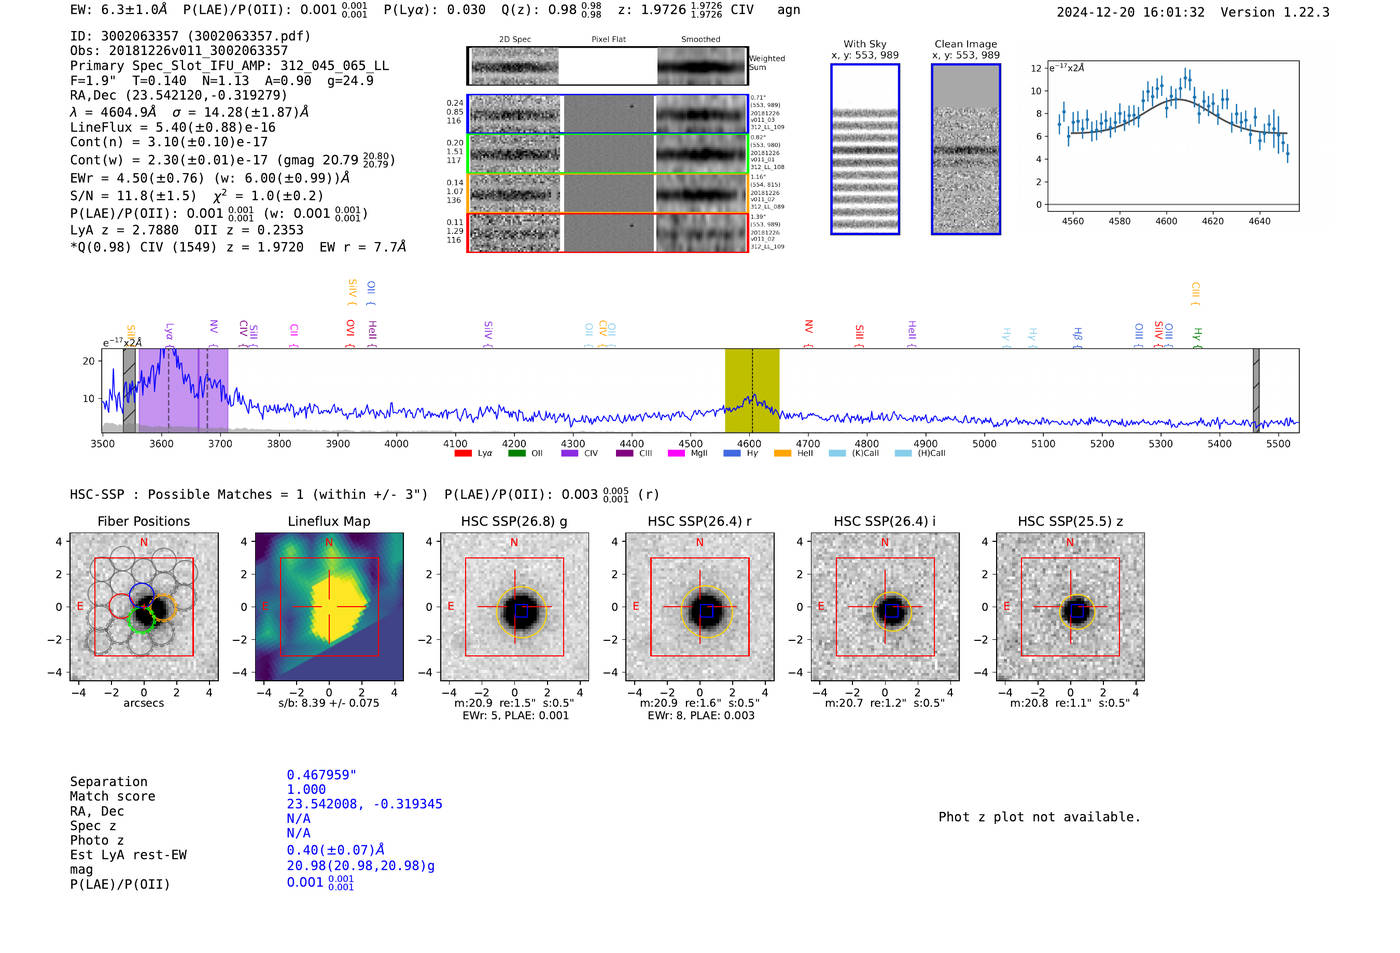Open the Weighted Sum 2D spectrum strip
The image size is (1400, 953).
click(x=607, y=66)
